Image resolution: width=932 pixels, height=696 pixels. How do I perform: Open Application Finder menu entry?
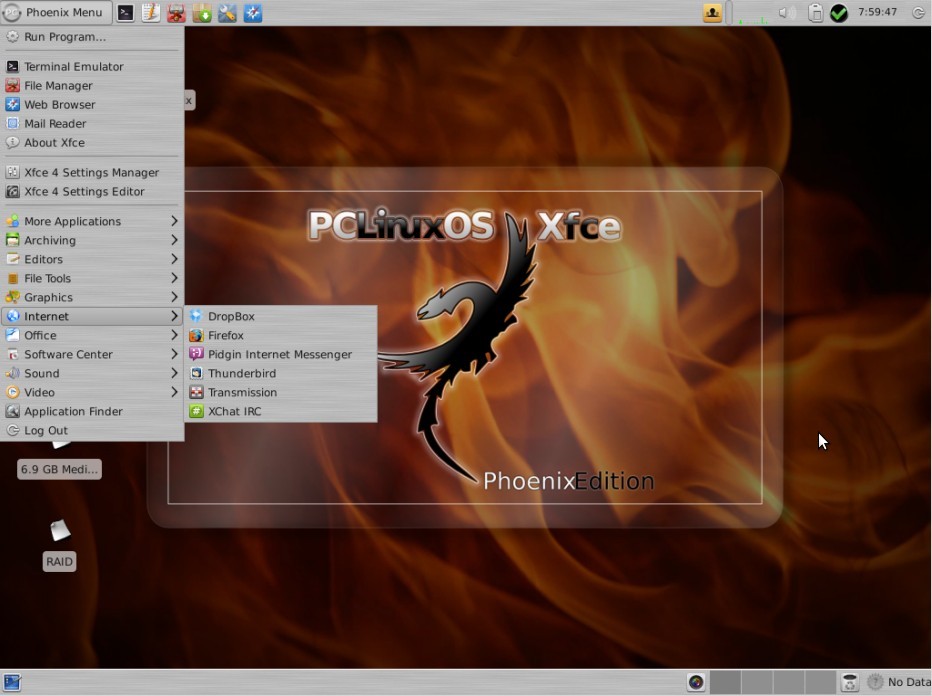[92, 411]
